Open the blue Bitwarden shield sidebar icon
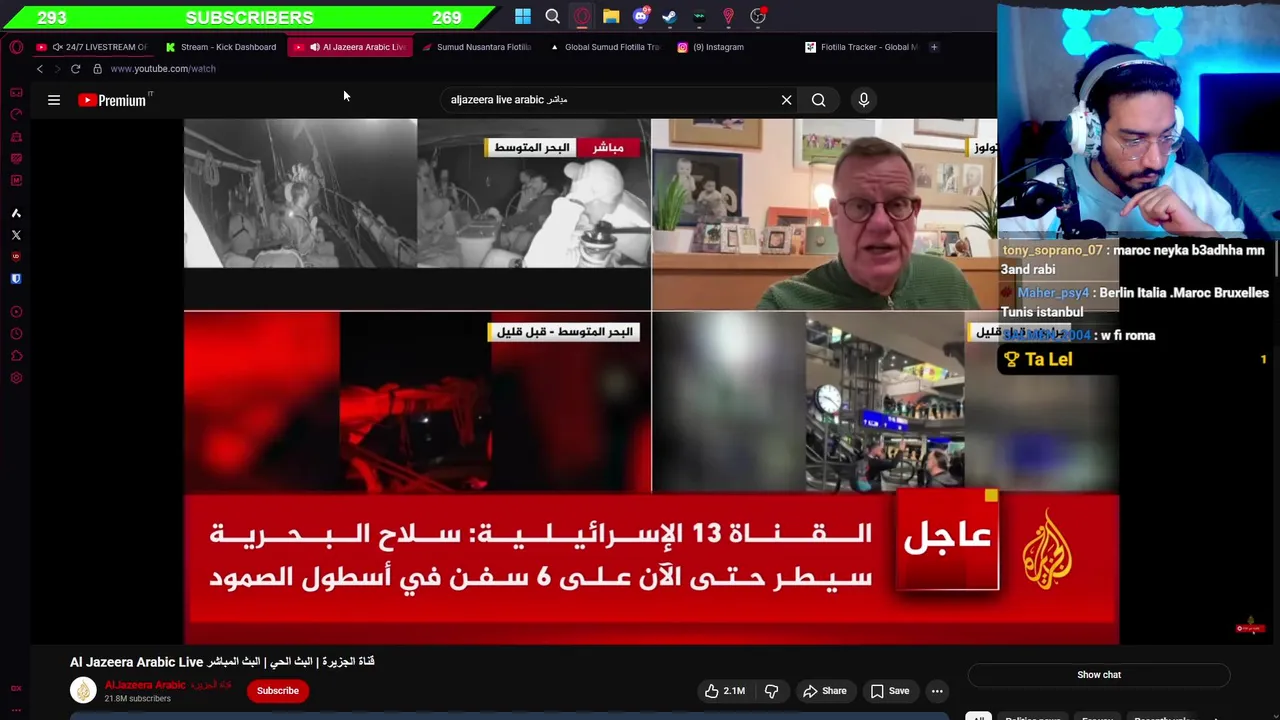The height and width of the screenshot is (720, 1280). point(16,279)
